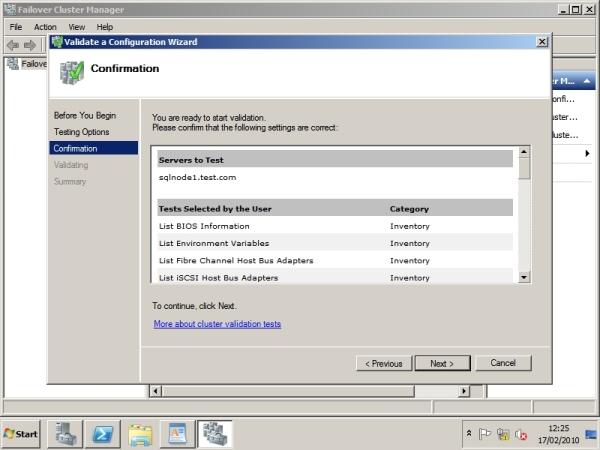Screen dimensions: 600x450
Task: Click scroll down arrow in the settings list
Action: tap(524, 277)
